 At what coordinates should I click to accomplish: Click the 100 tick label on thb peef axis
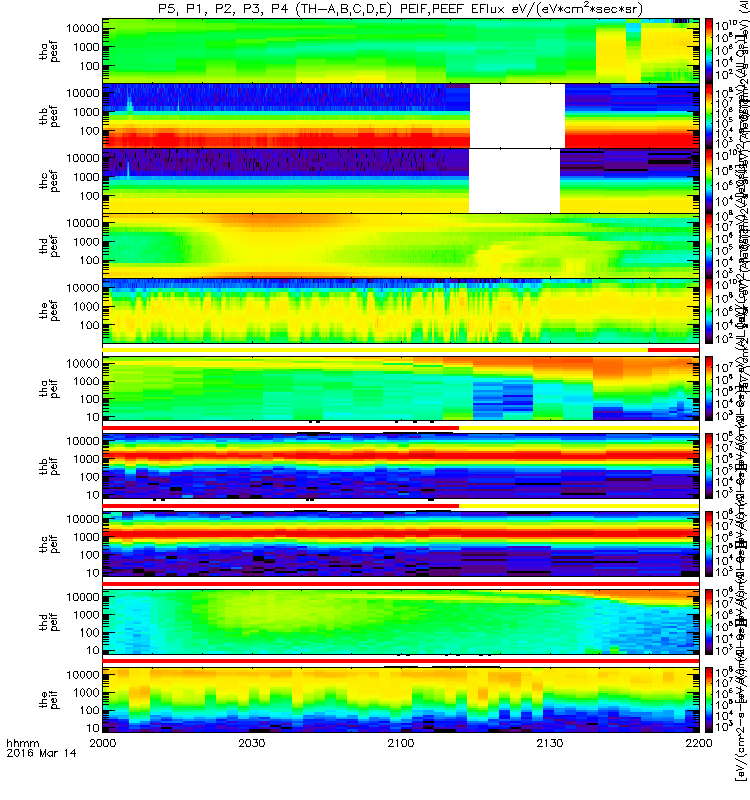(89, 131)
